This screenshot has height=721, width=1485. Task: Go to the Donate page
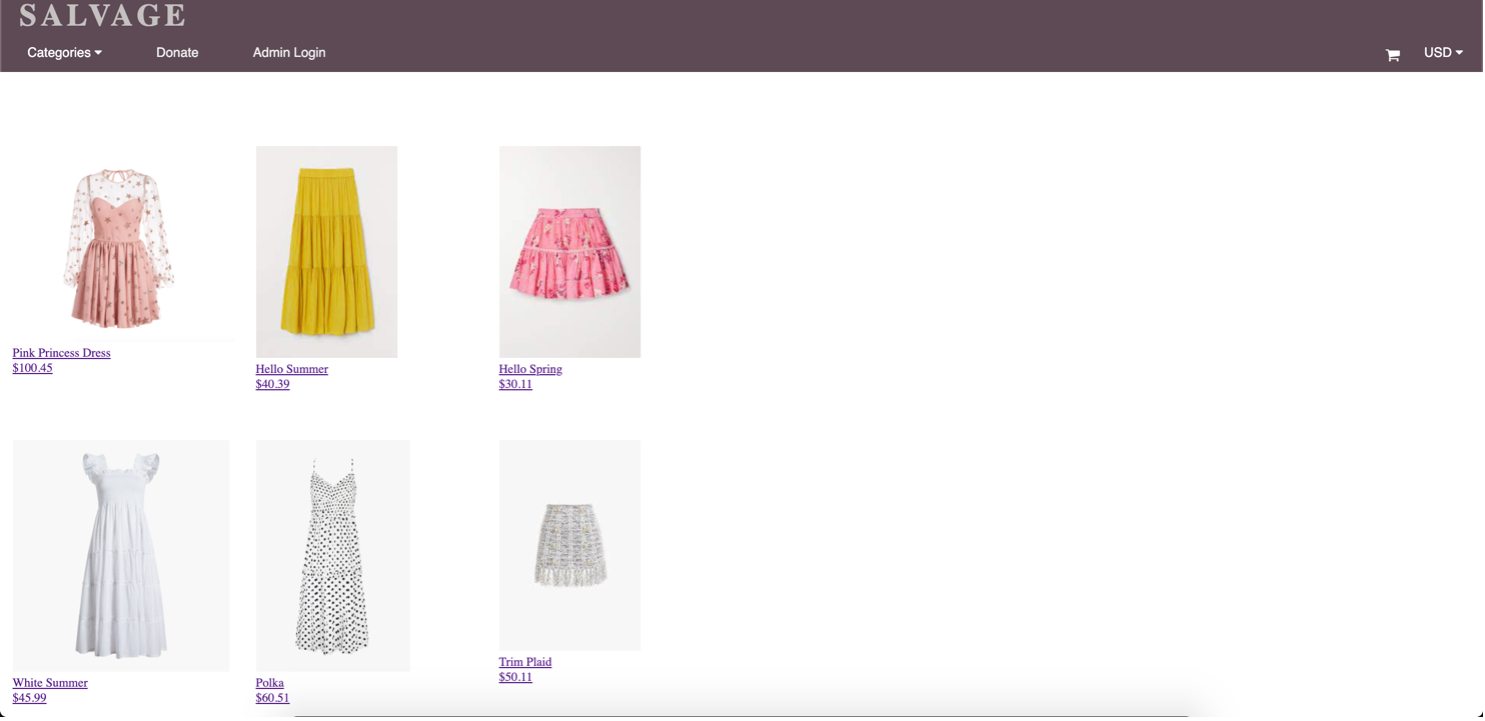177,52
